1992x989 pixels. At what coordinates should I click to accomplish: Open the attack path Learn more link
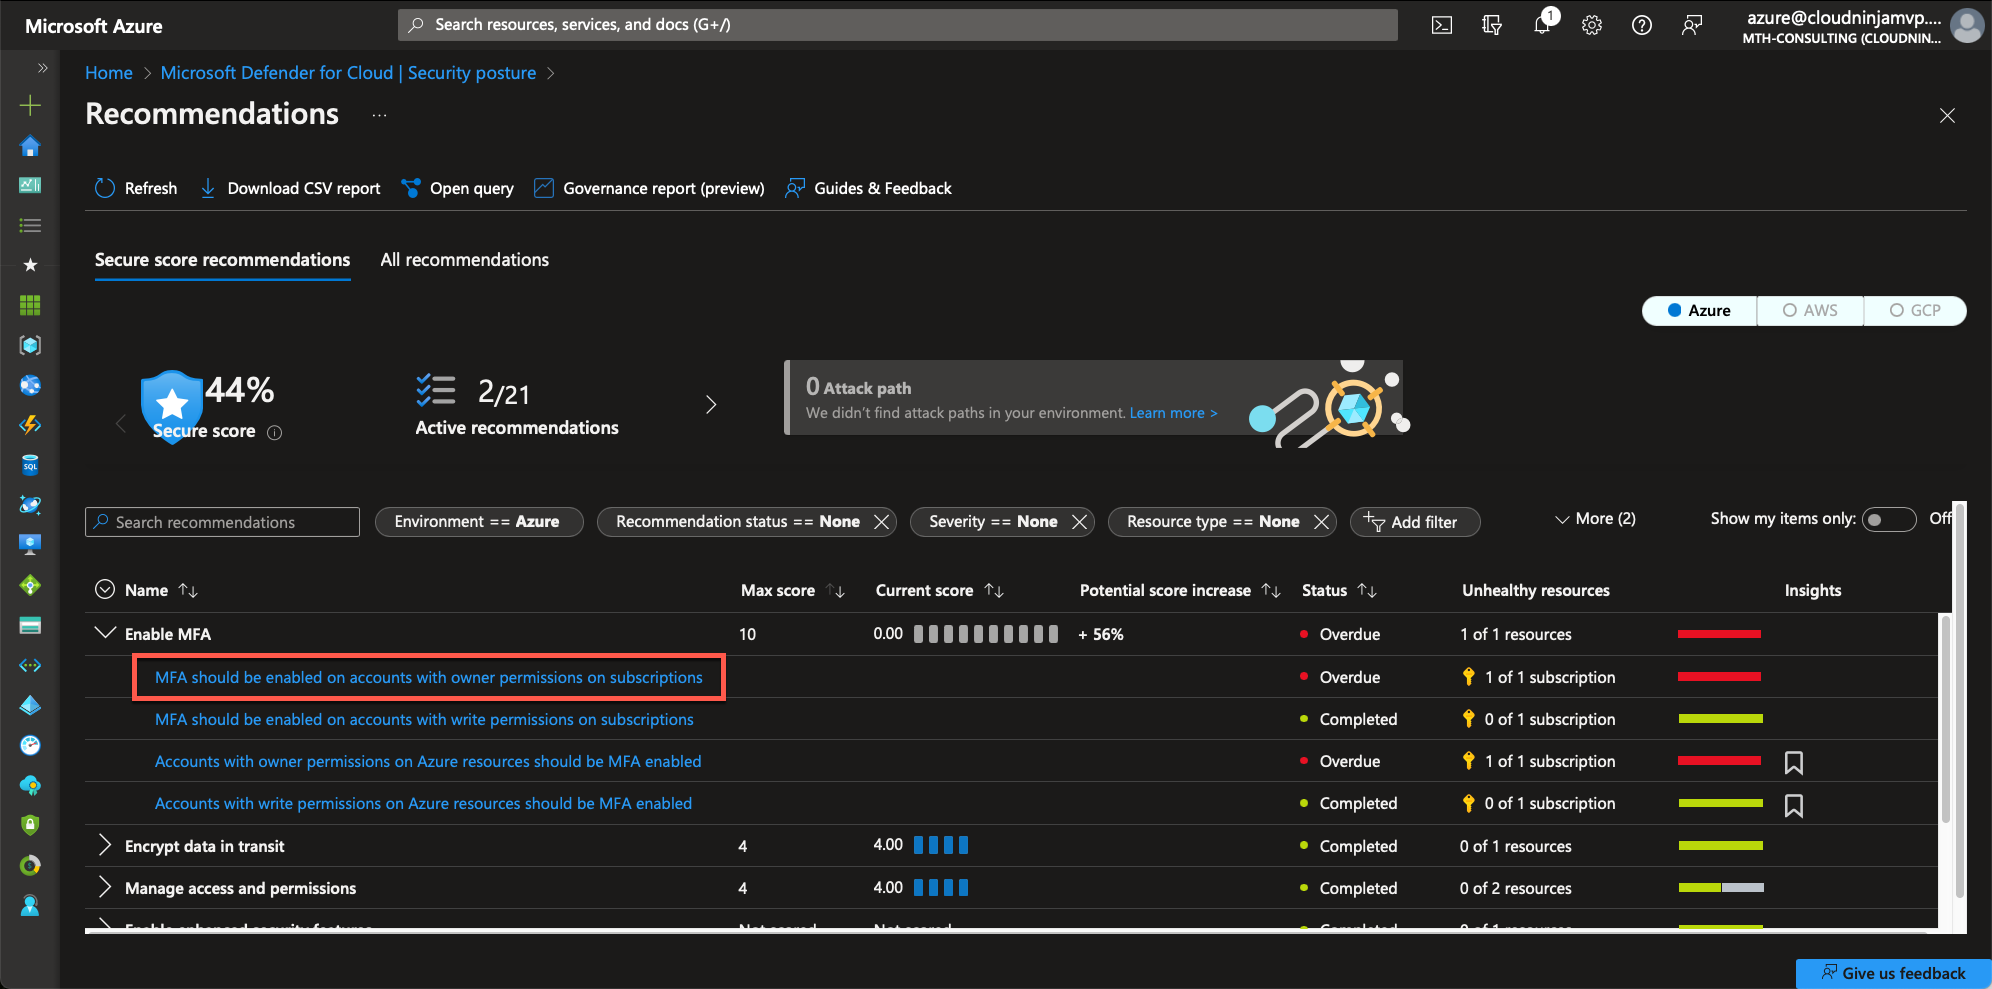[x=1173, y=413]
